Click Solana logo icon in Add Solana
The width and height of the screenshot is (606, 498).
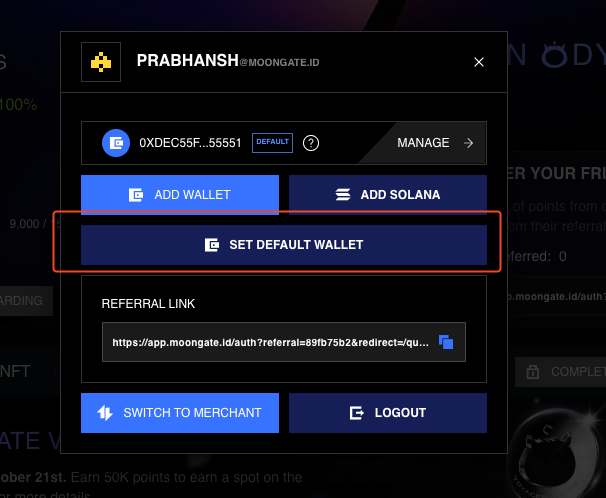click(x=343, y=194)
